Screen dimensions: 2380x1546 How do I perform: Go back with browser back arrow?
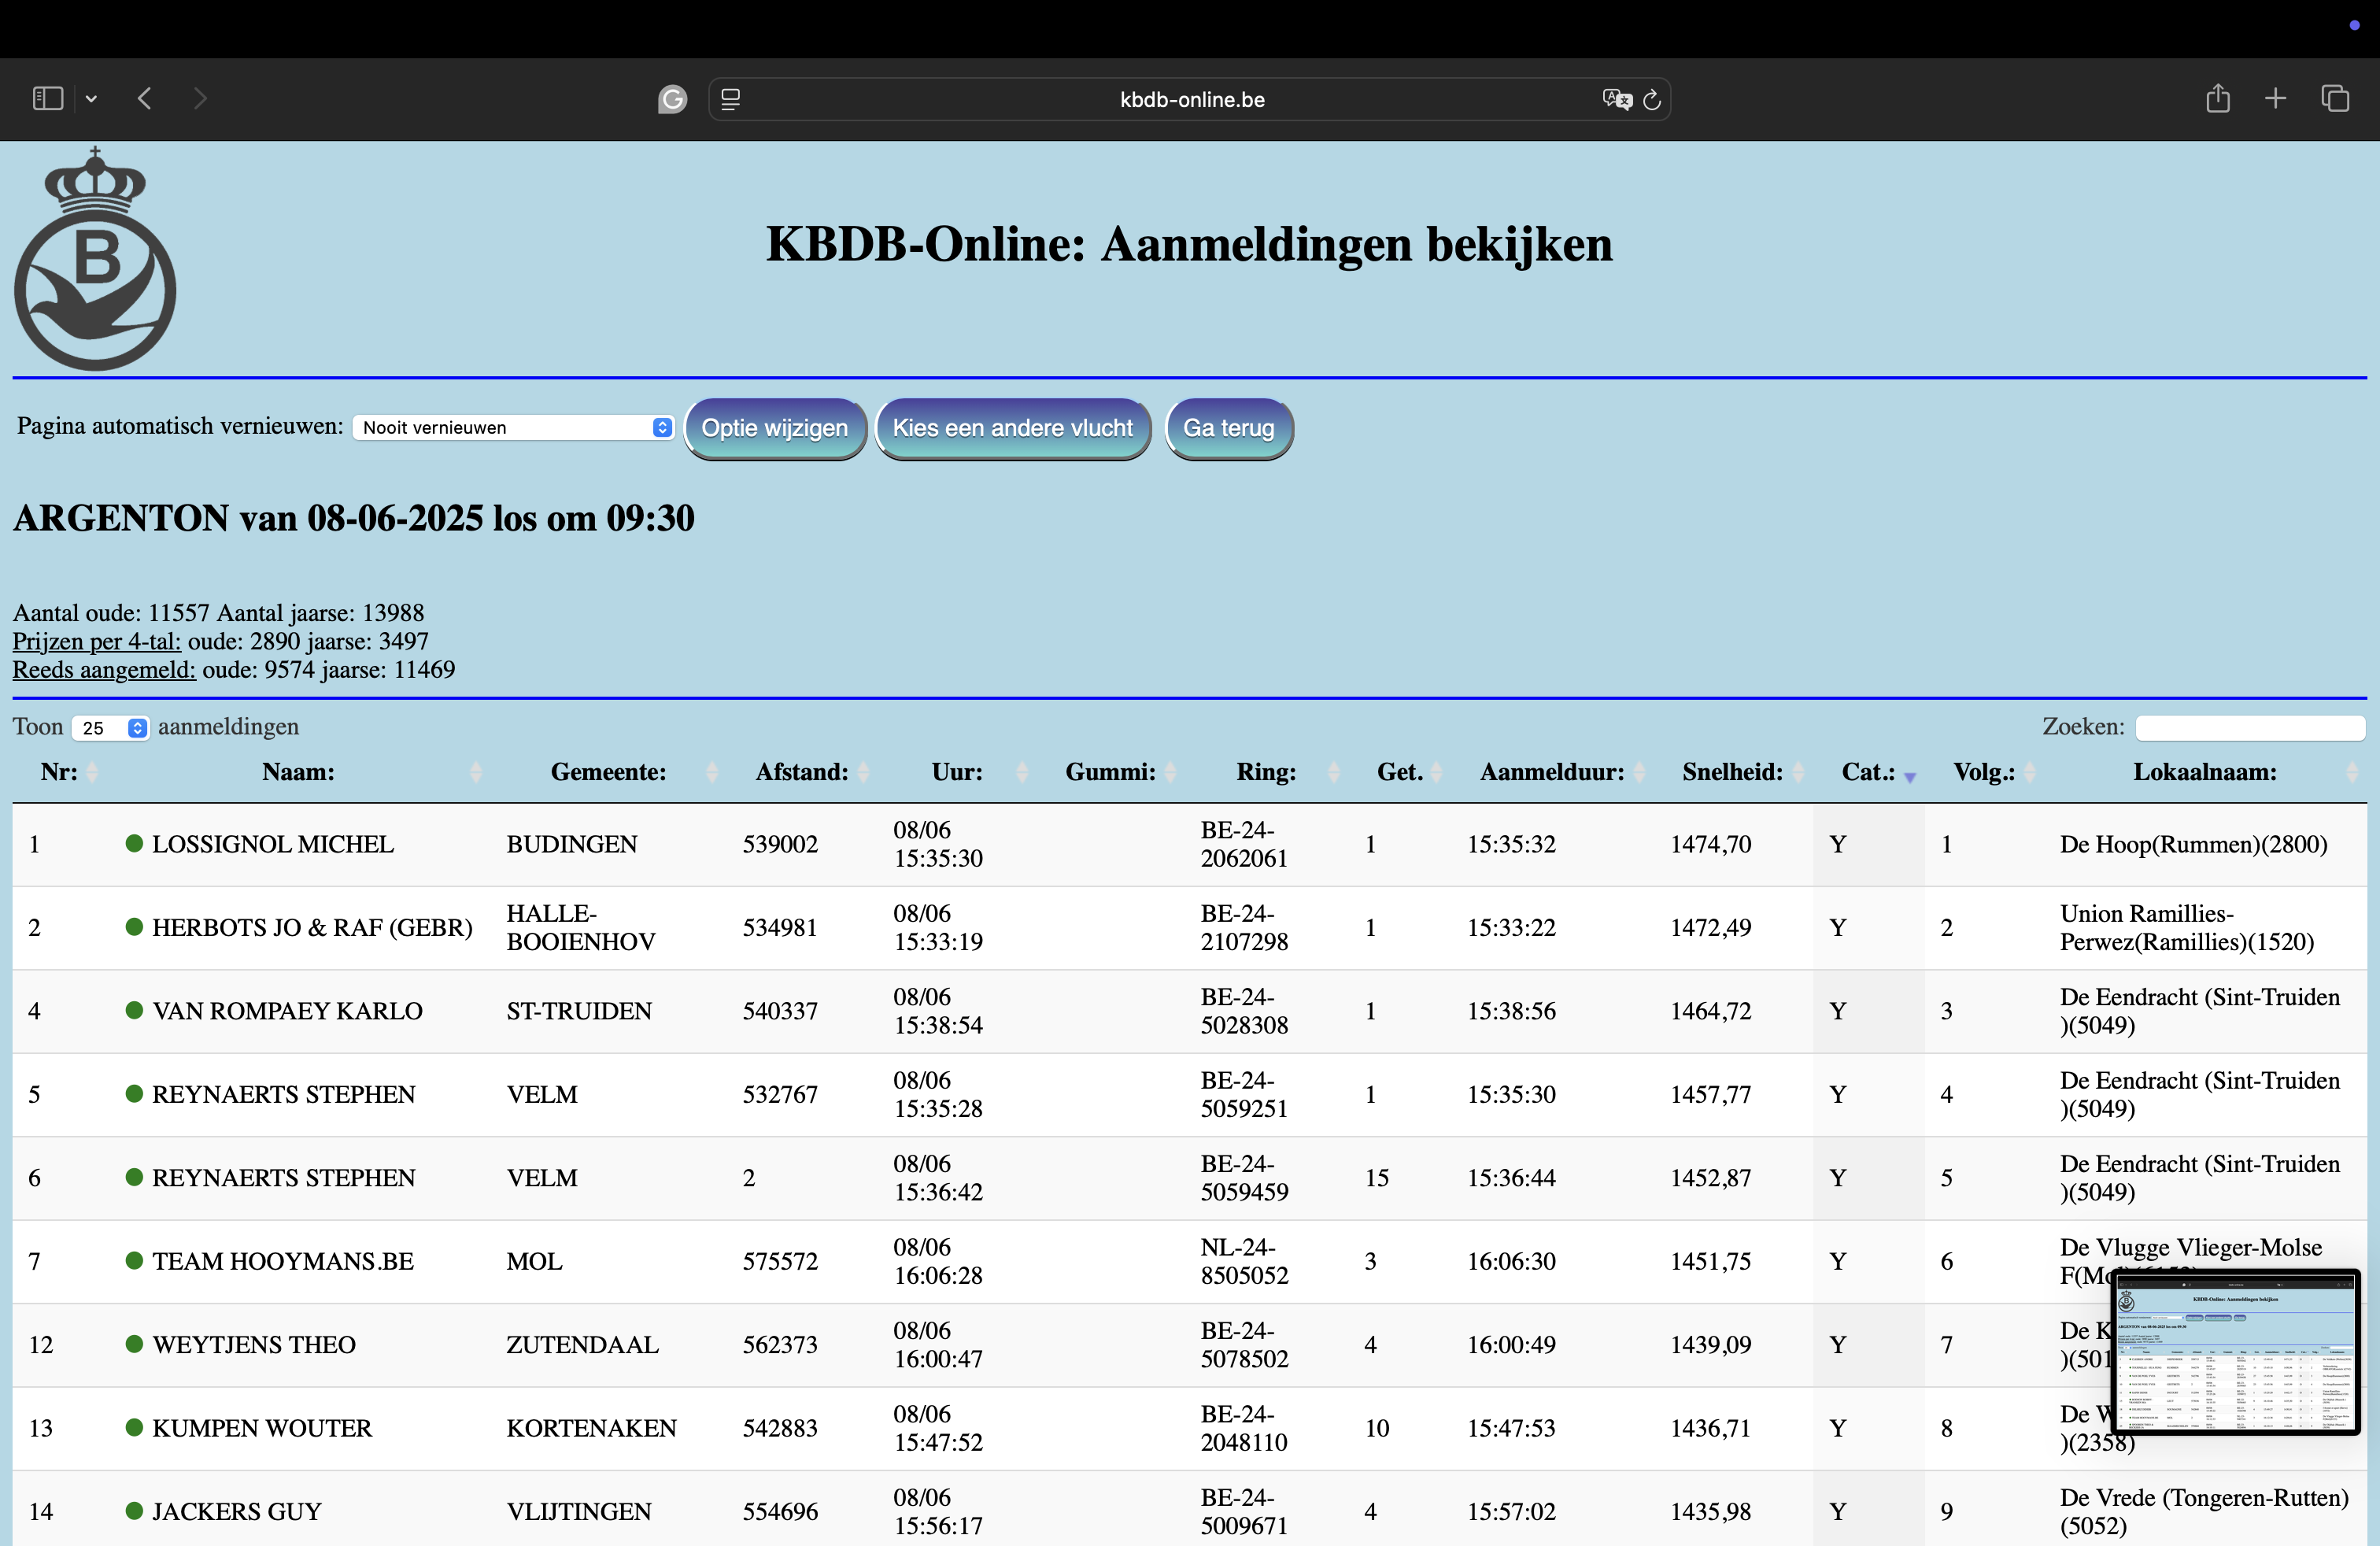145,98
